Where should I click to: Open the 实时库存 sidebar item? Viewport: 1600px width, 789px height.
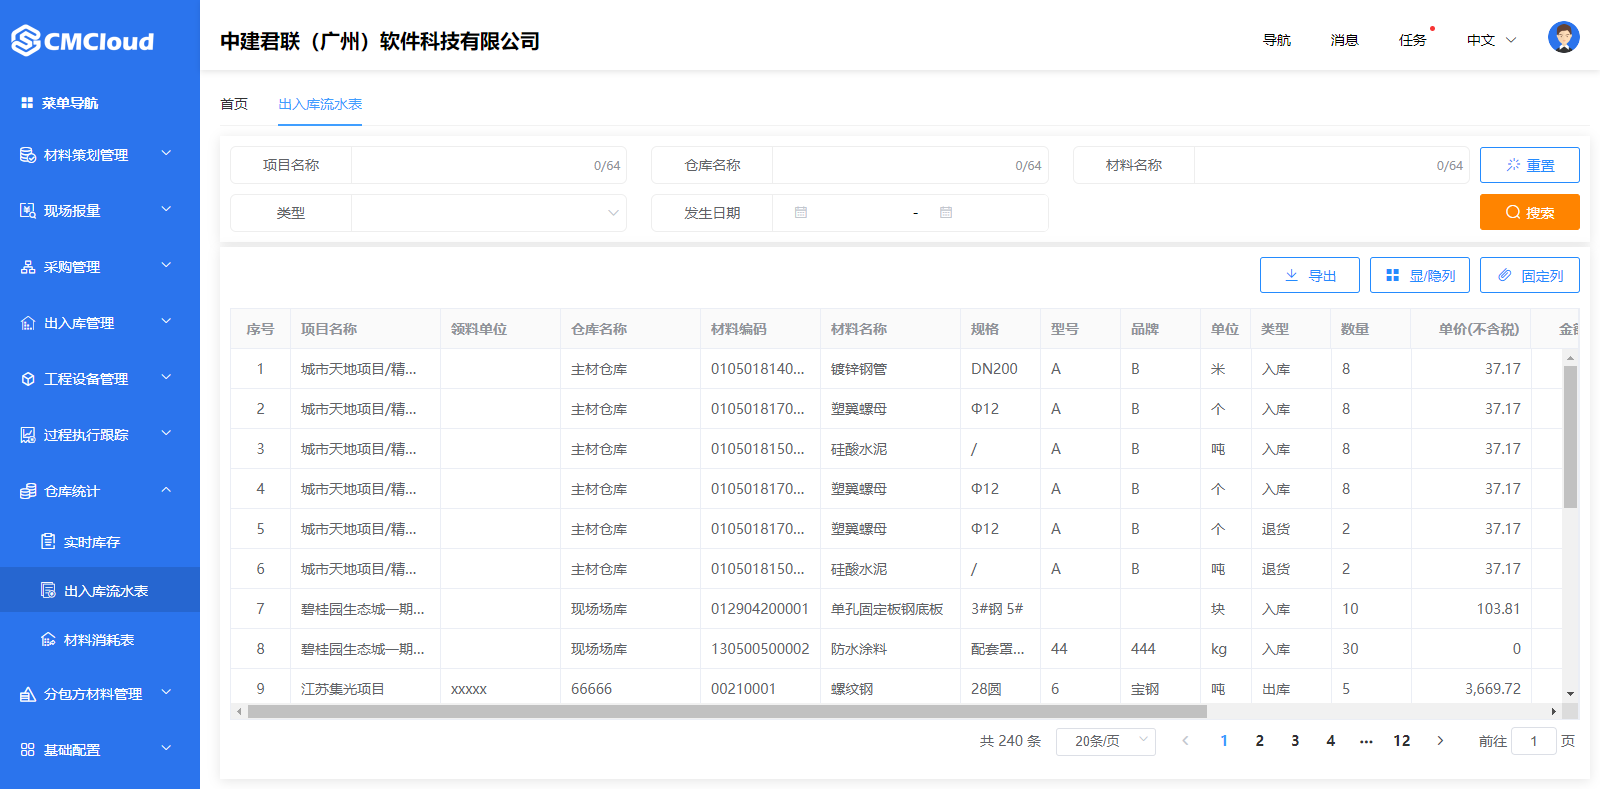click(x=91, y=542)
